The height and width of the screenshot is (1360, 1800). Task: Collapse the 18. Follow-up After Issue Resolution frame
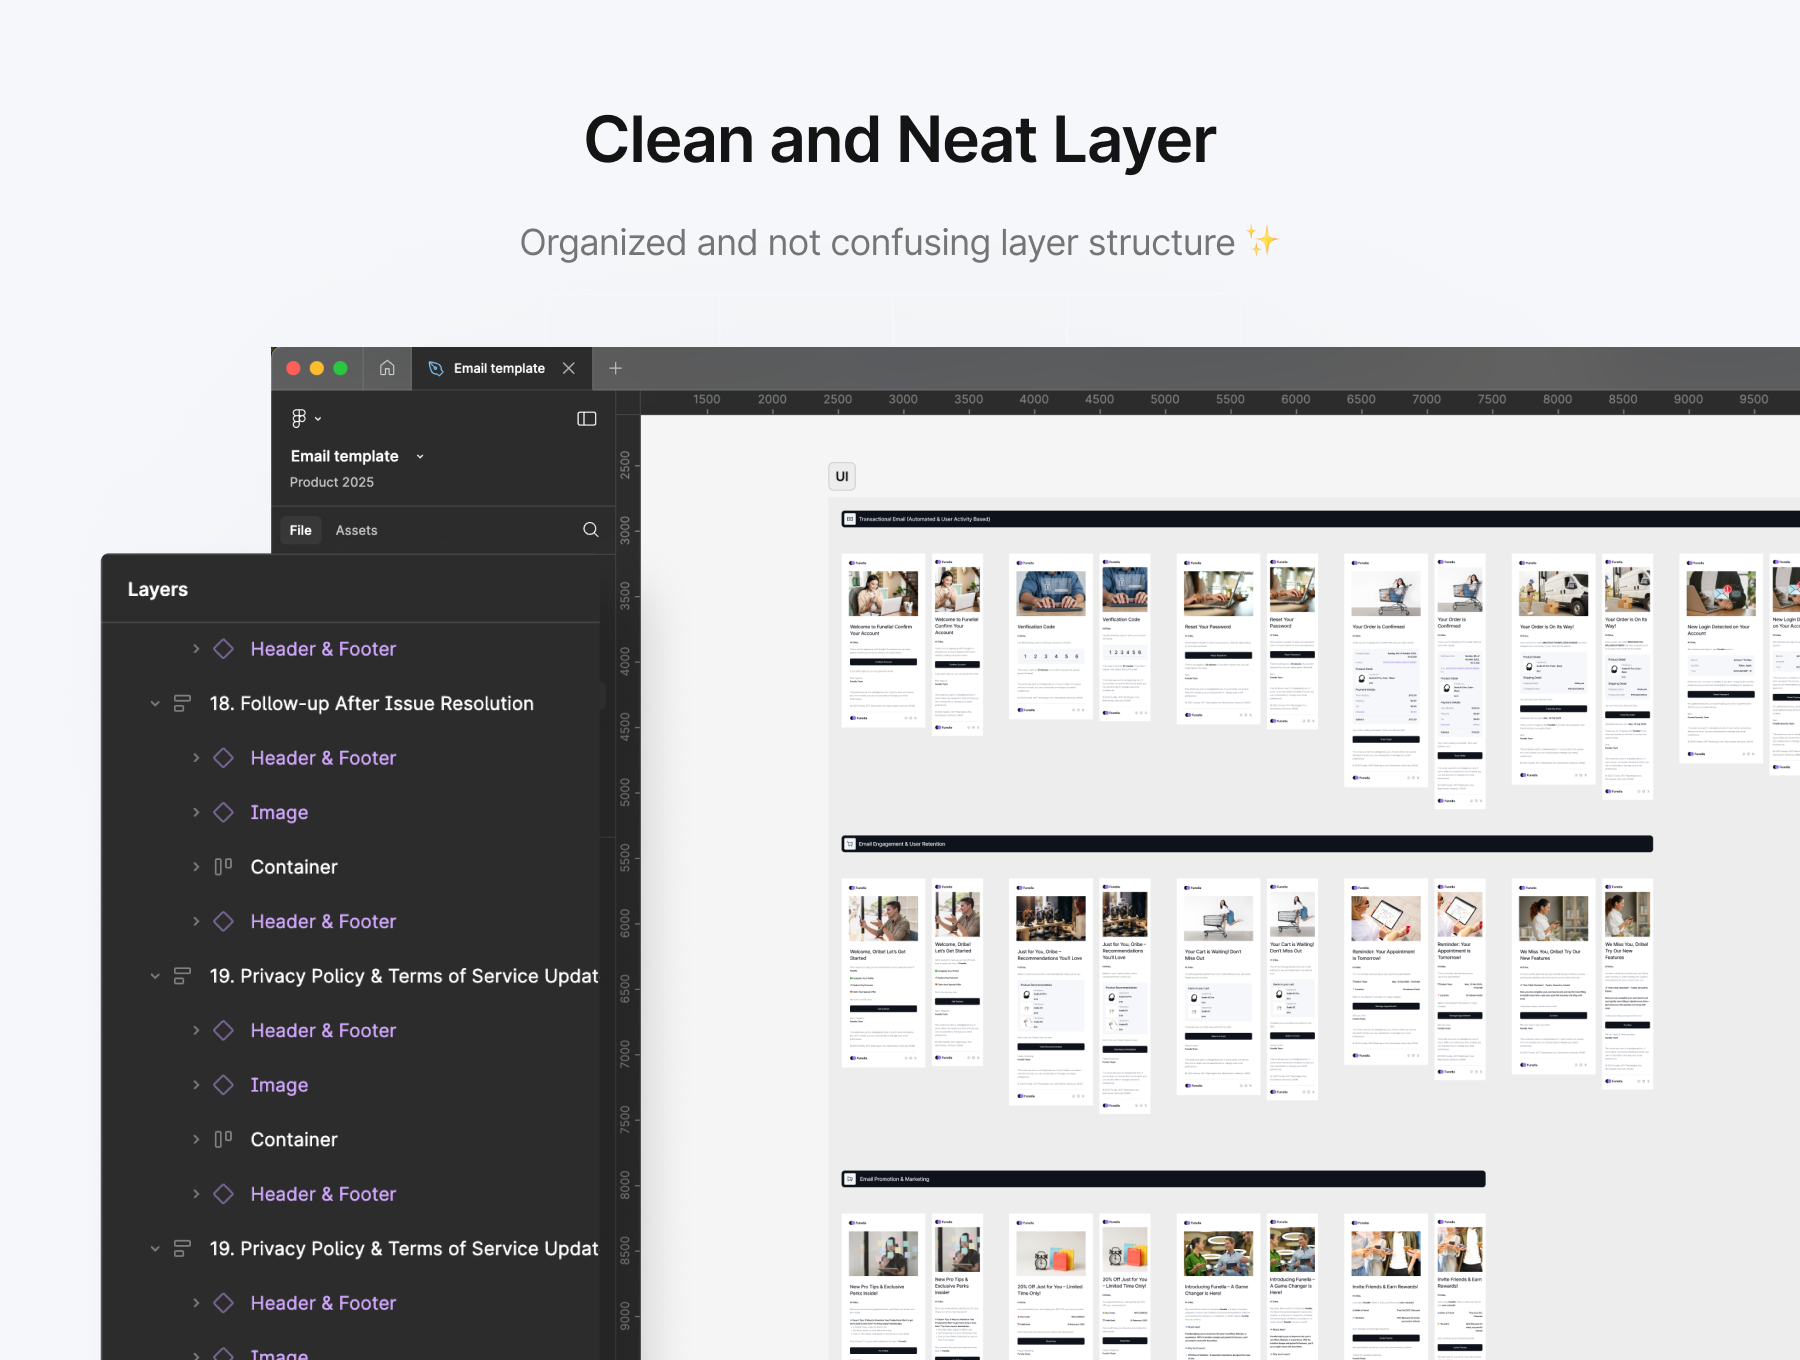(x=155, y=704)
